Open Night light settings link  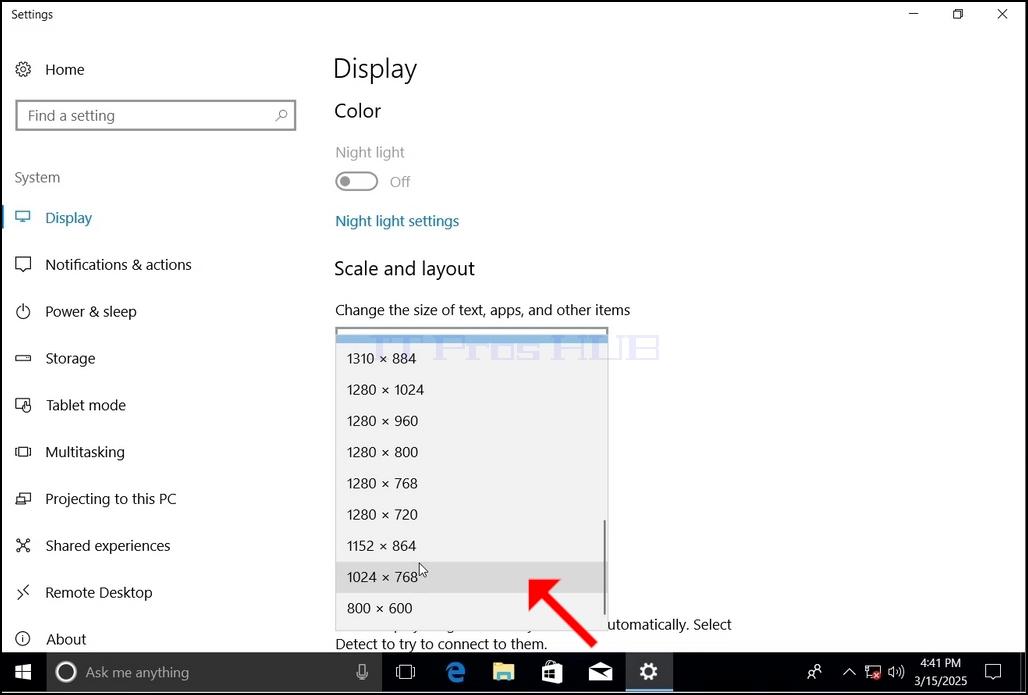(x=397, y=221)
